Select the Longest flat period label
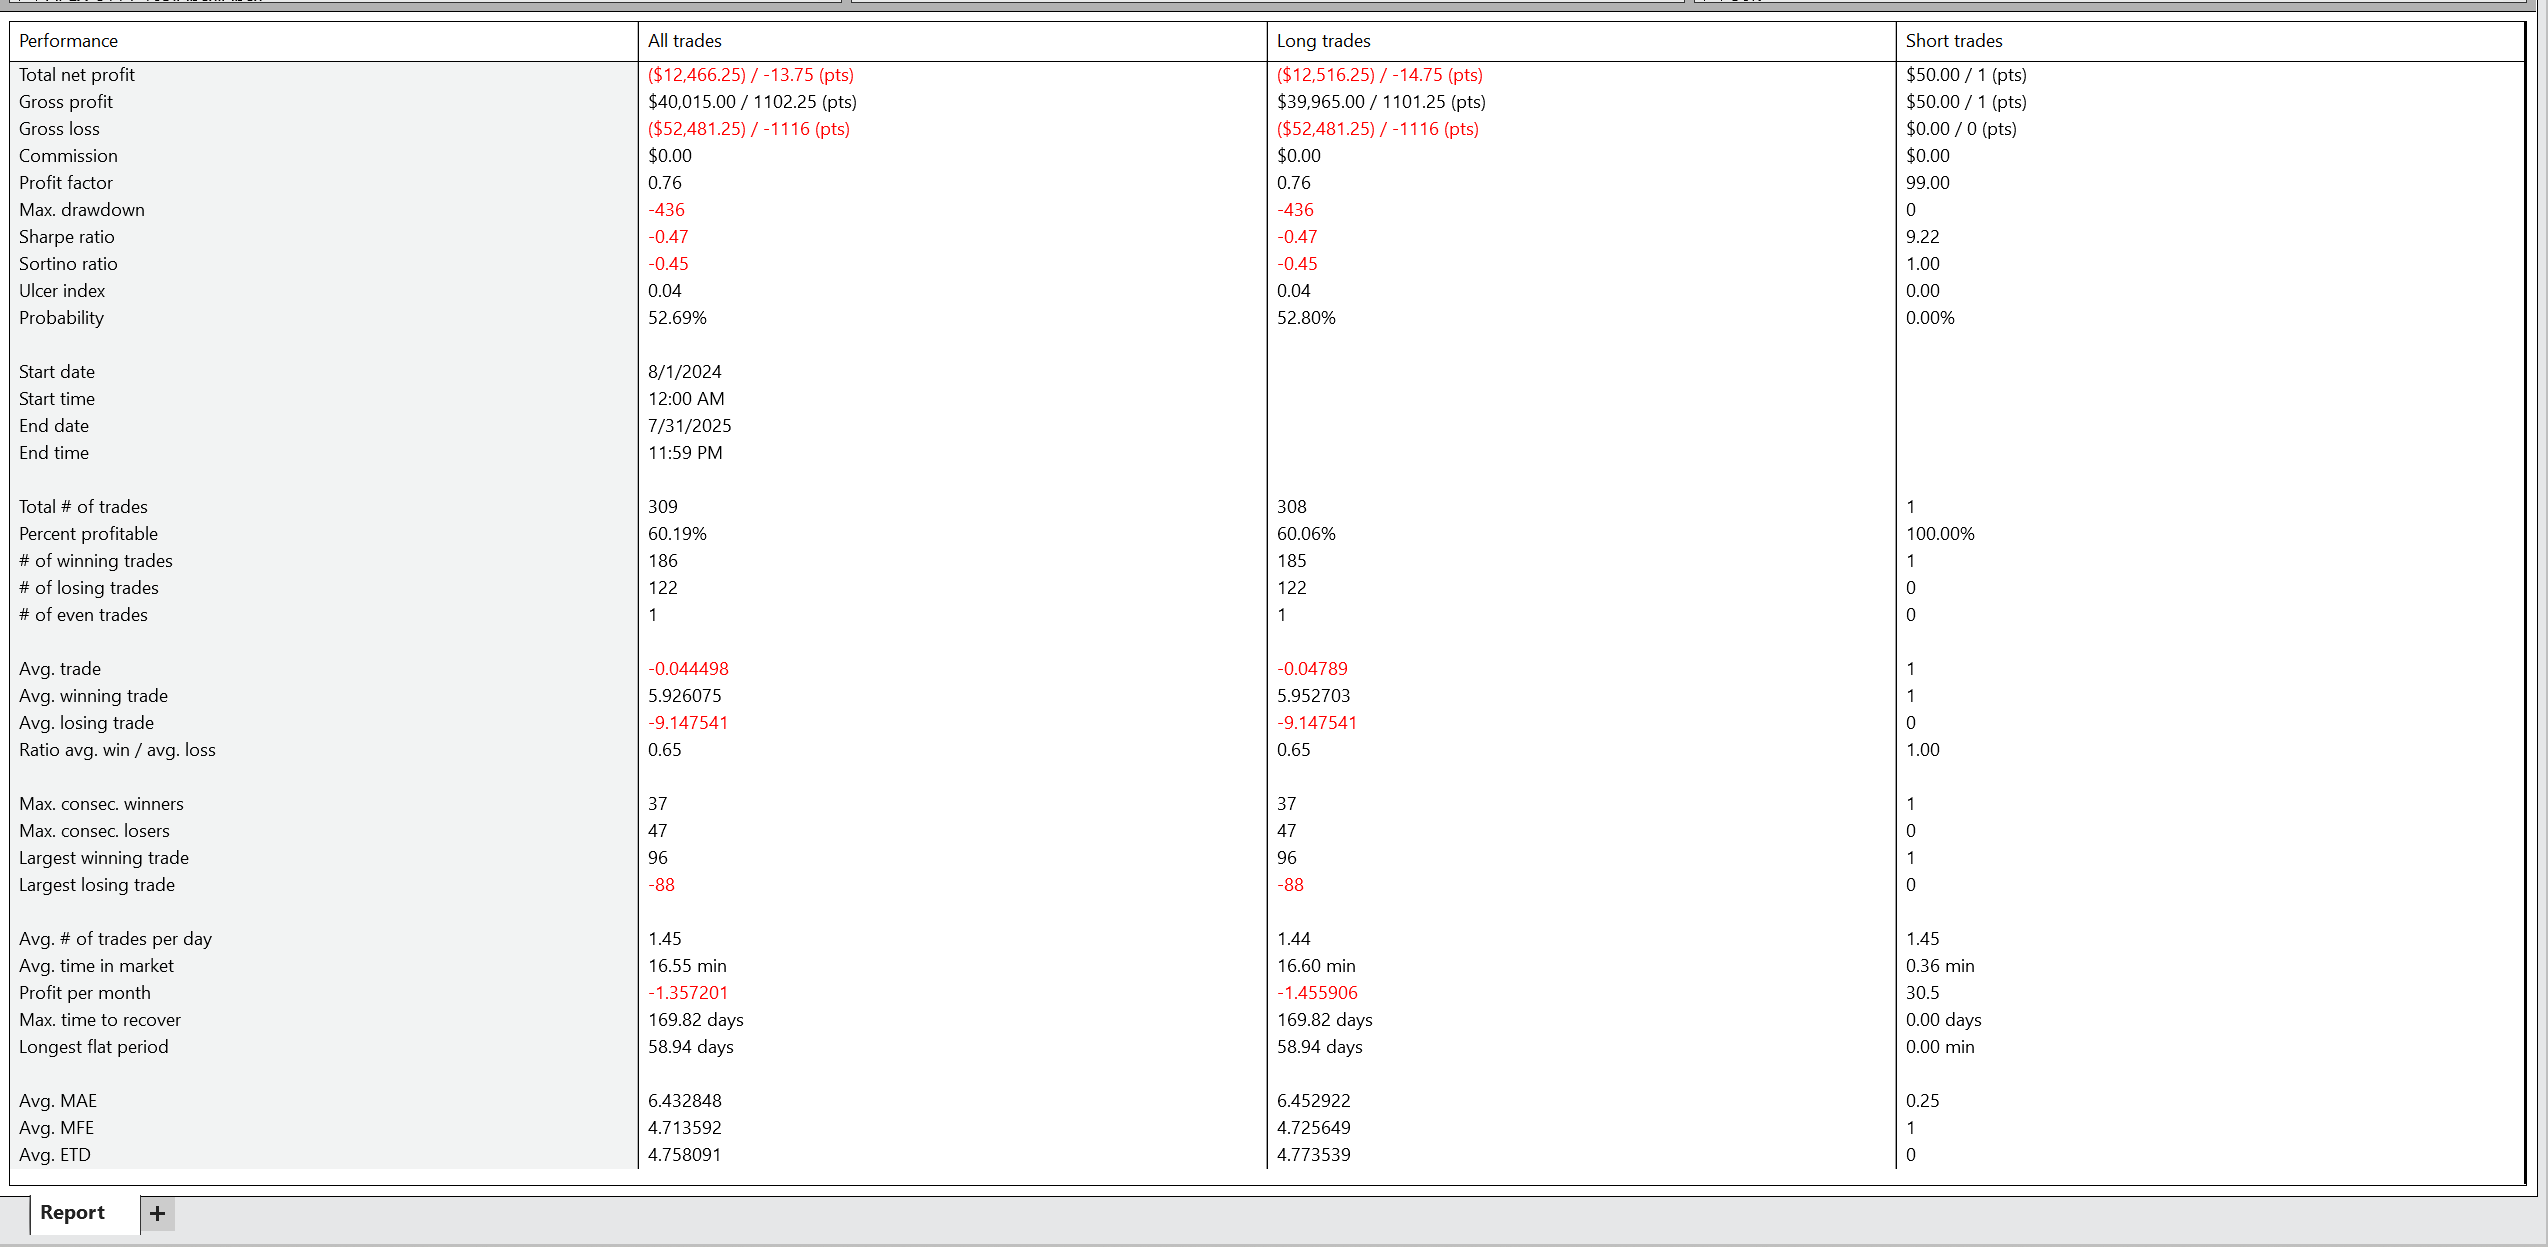Image resolution: width=2548 pixels, height=1247 pixels. (93, 1047)
